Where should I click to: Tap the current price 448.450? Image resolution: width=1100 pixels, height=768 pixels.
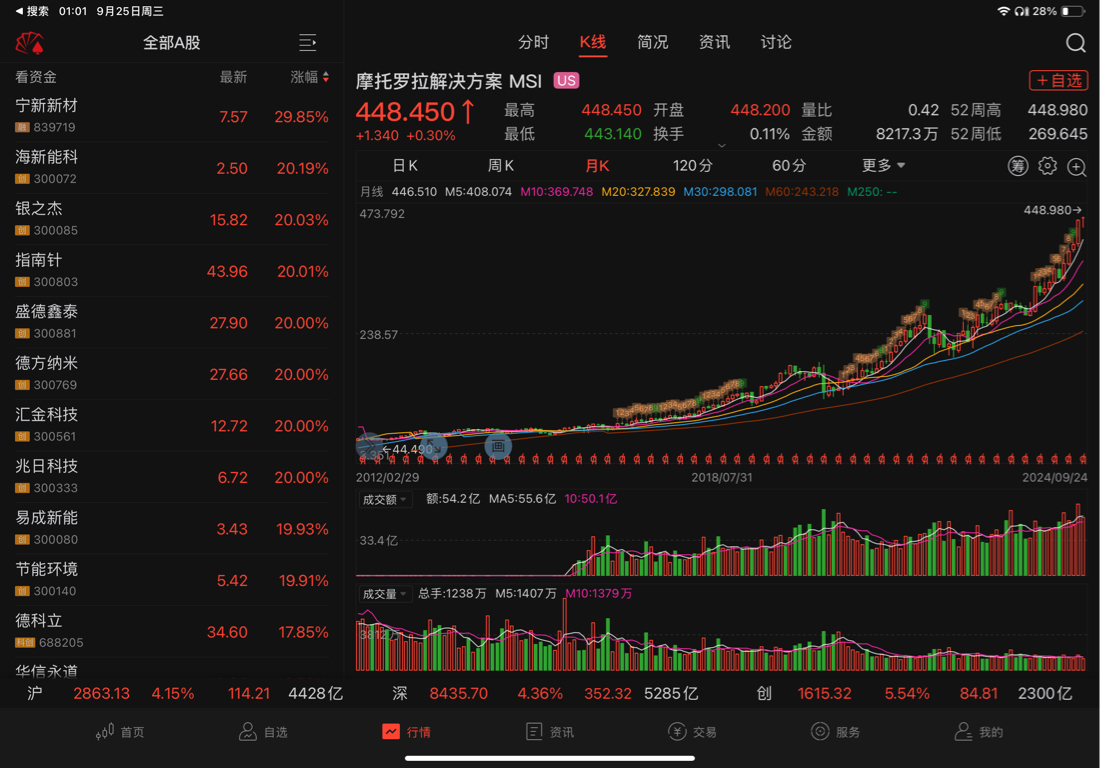[x=405, y=112]
